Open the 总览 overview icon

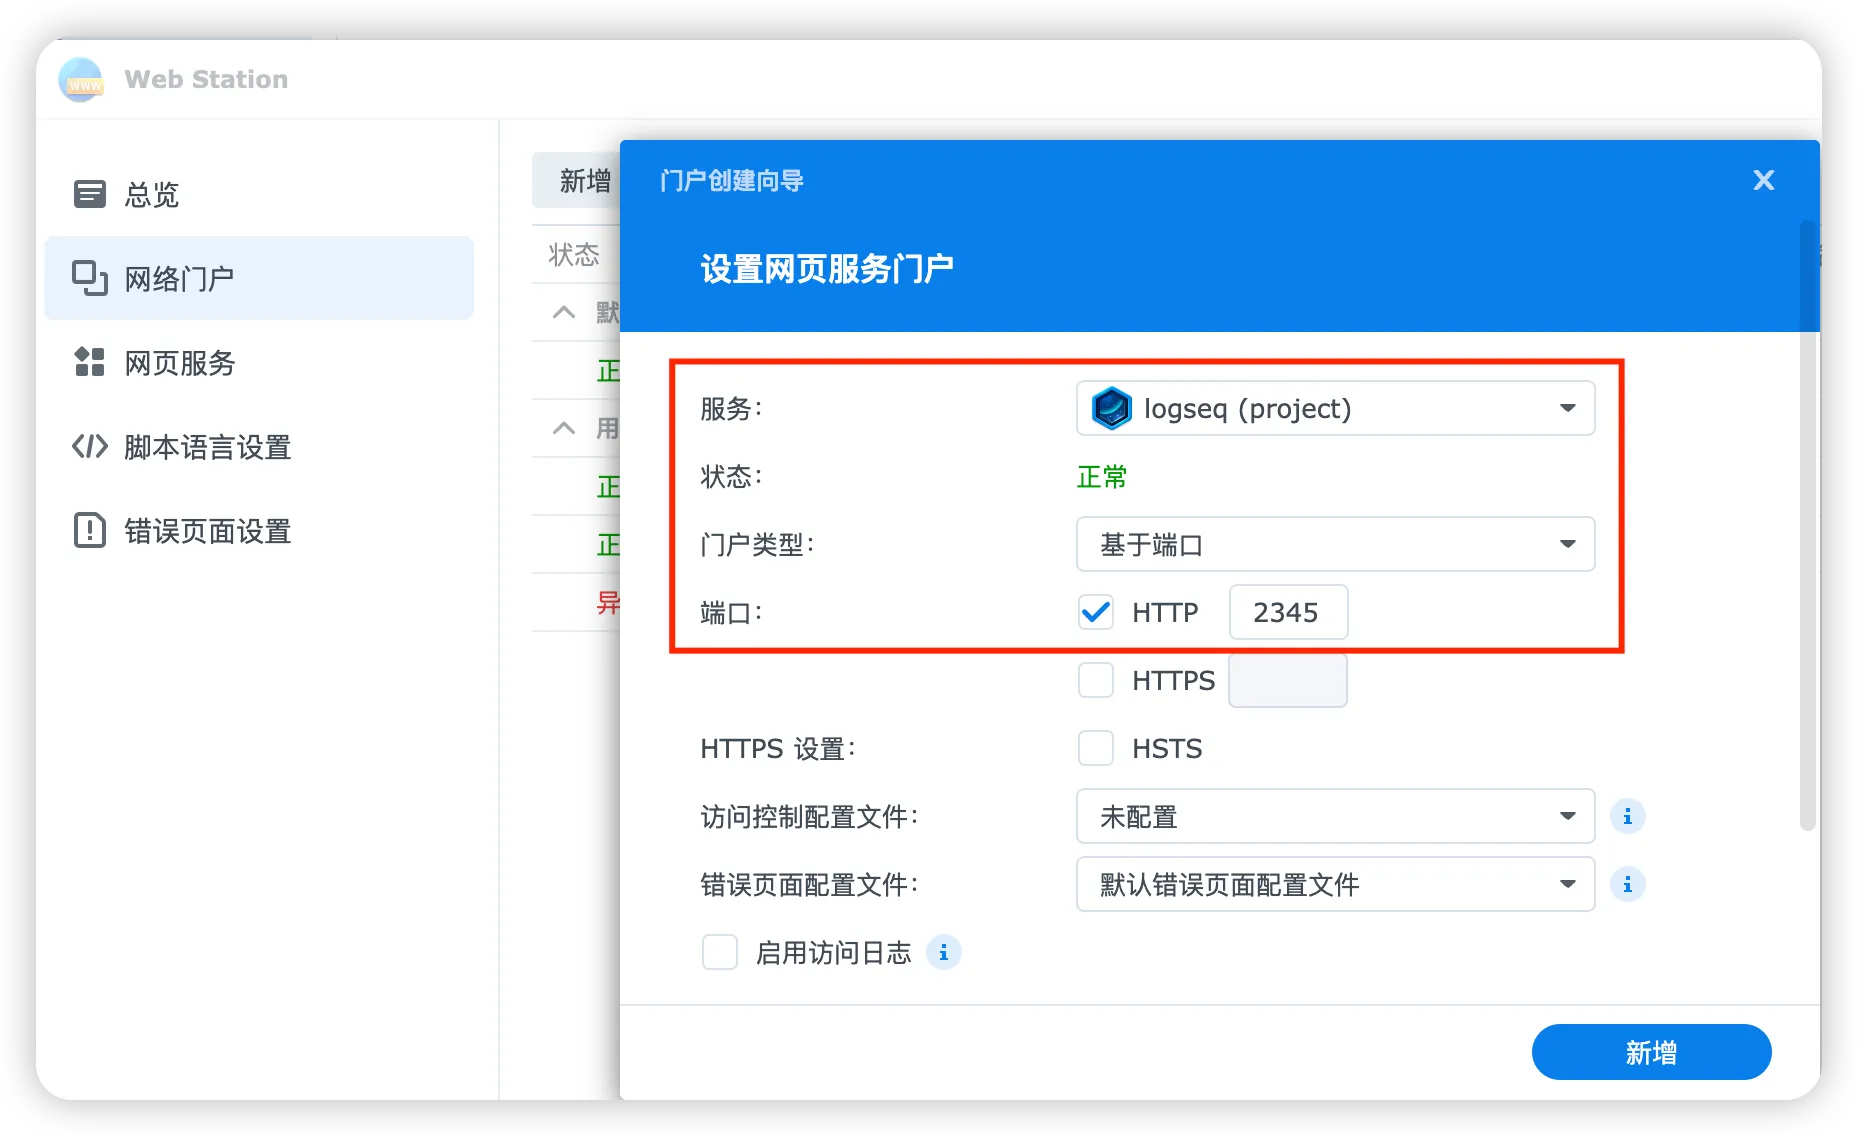[90, 194]
